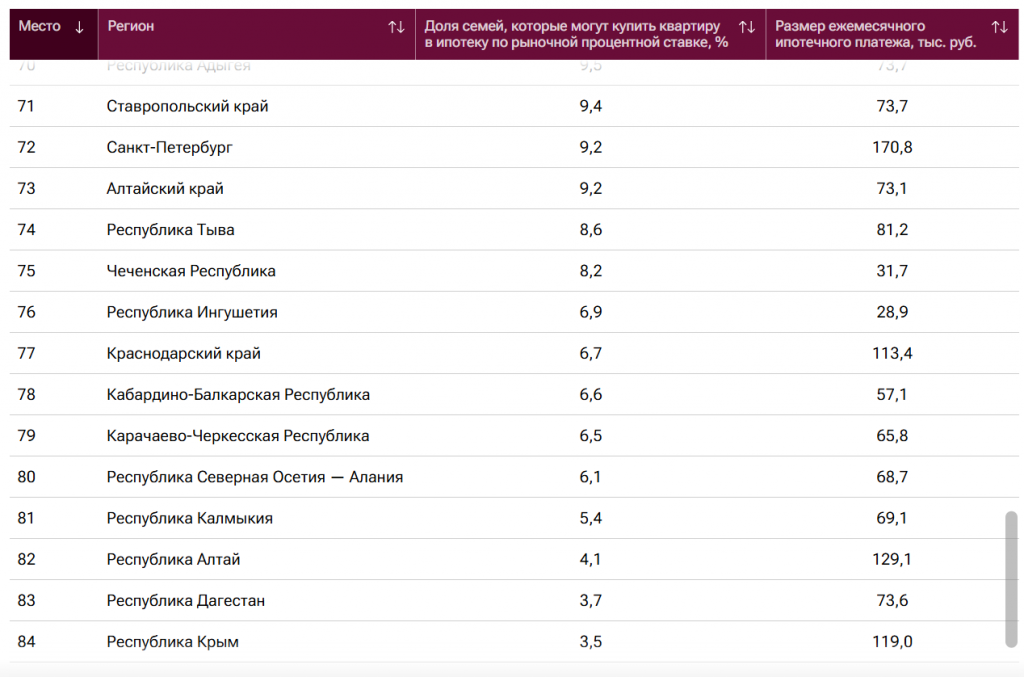Sort table by Место header
1024x677 pixels.
pos(40,27)
